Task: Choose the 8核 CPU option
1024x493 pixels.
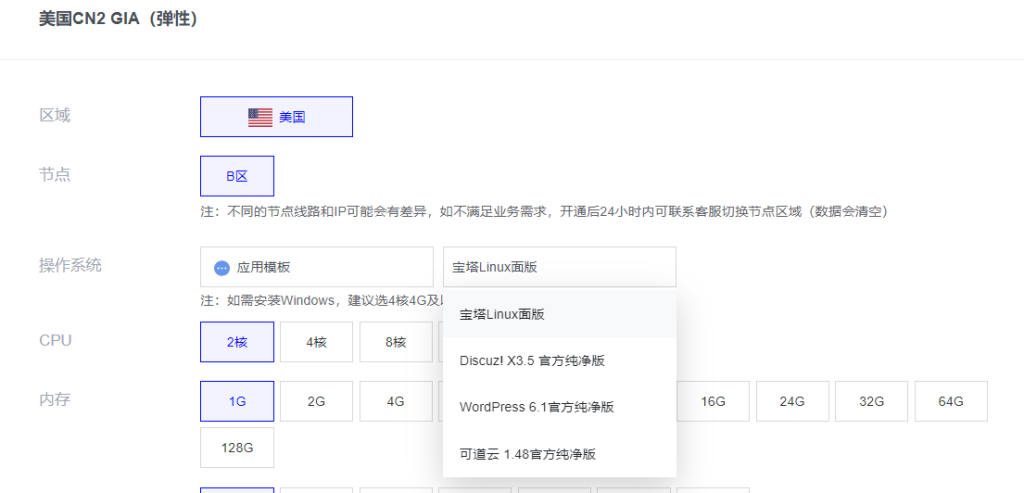Action: [396, 342]
